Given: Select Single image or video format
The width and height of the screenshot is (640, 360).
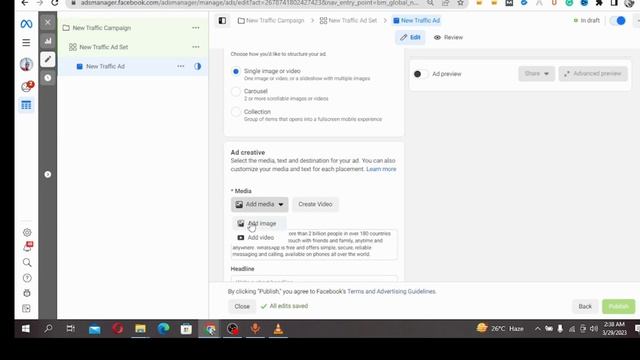Looking at the screenshot, I should 236,71.
